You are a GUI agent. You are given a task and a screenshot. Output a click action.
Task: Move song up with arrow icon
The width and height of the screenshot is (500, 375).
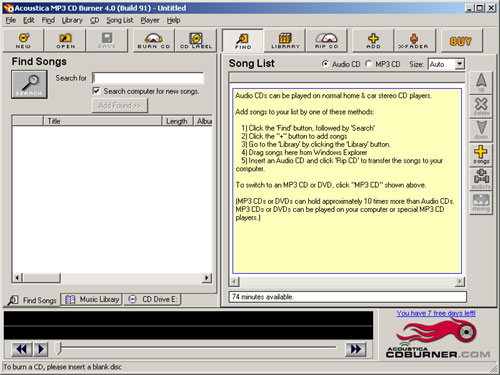tap(481, 82)
